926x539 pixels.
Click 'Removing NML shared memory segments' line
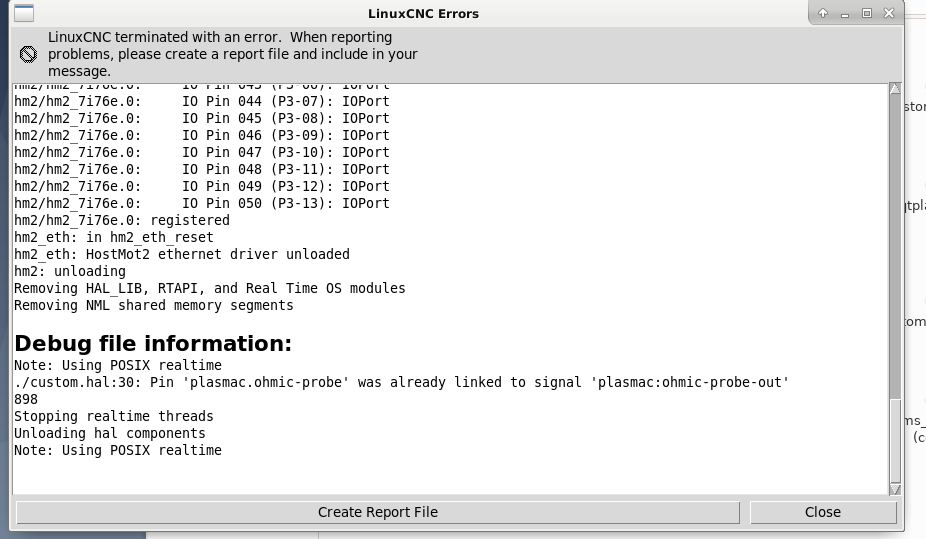coord(154,306)
